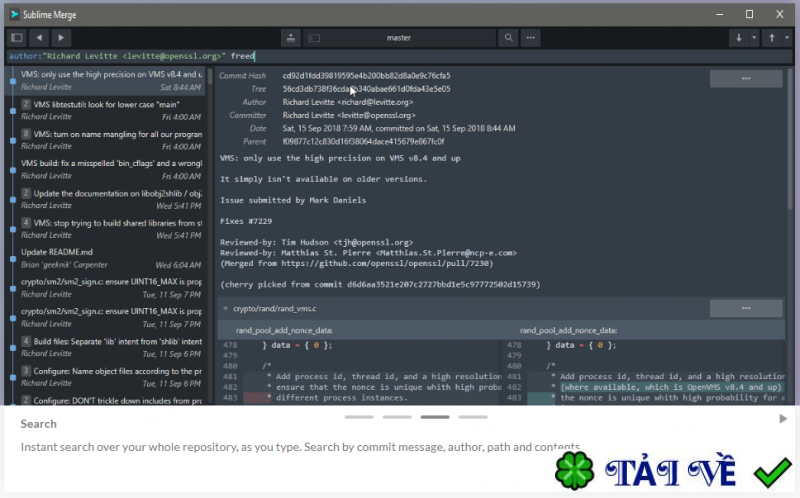Pull changes with the down arrow
This screenshot has height=498, width=800.
coord(738,38)
